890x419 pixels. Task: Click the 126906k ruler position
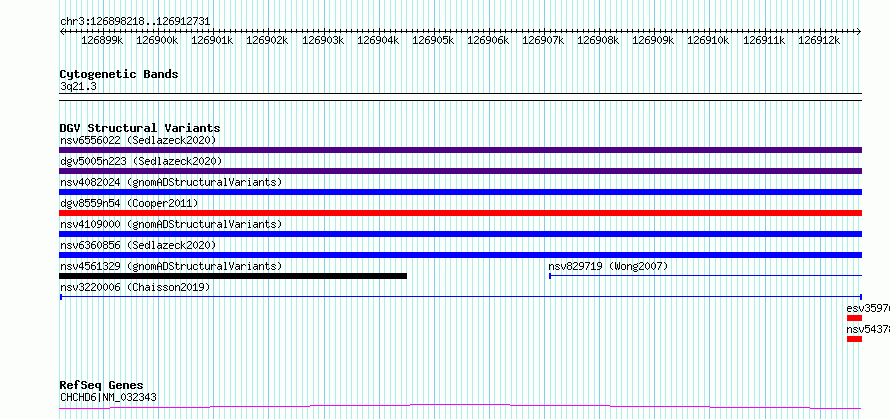[488, 41]
